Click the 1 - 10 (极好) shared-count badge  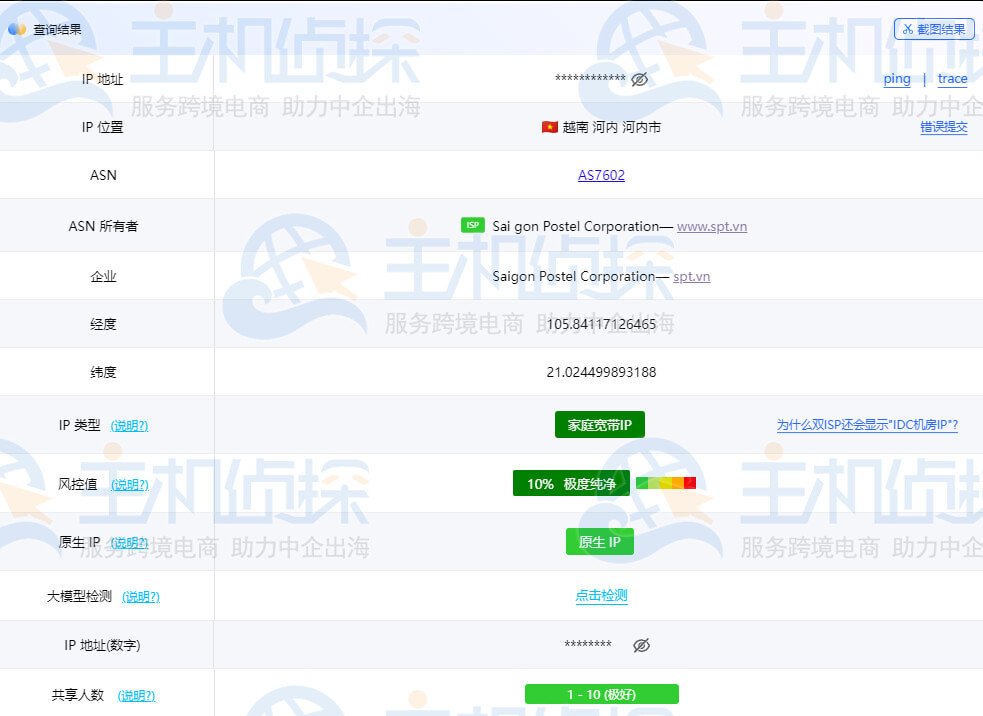point(601,693)
